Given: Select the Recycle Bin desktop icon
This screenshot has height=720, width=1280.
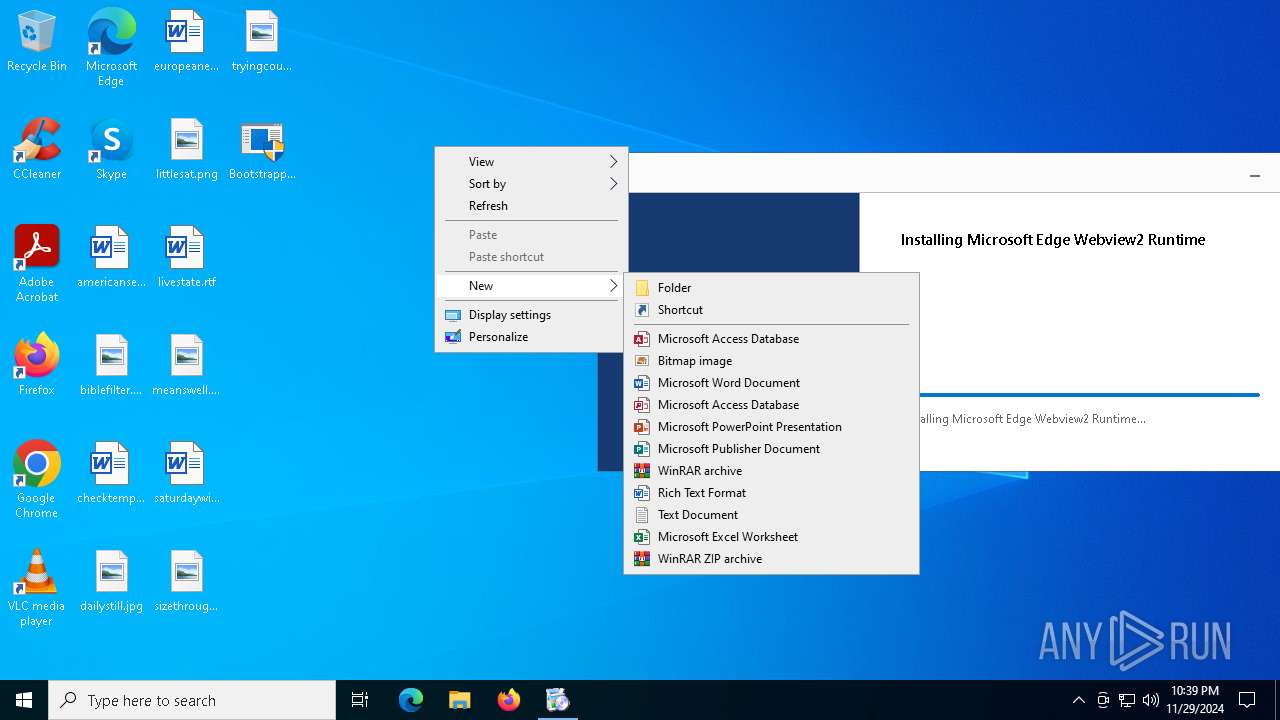Looking at the screenshot, I should click(37, 41).
